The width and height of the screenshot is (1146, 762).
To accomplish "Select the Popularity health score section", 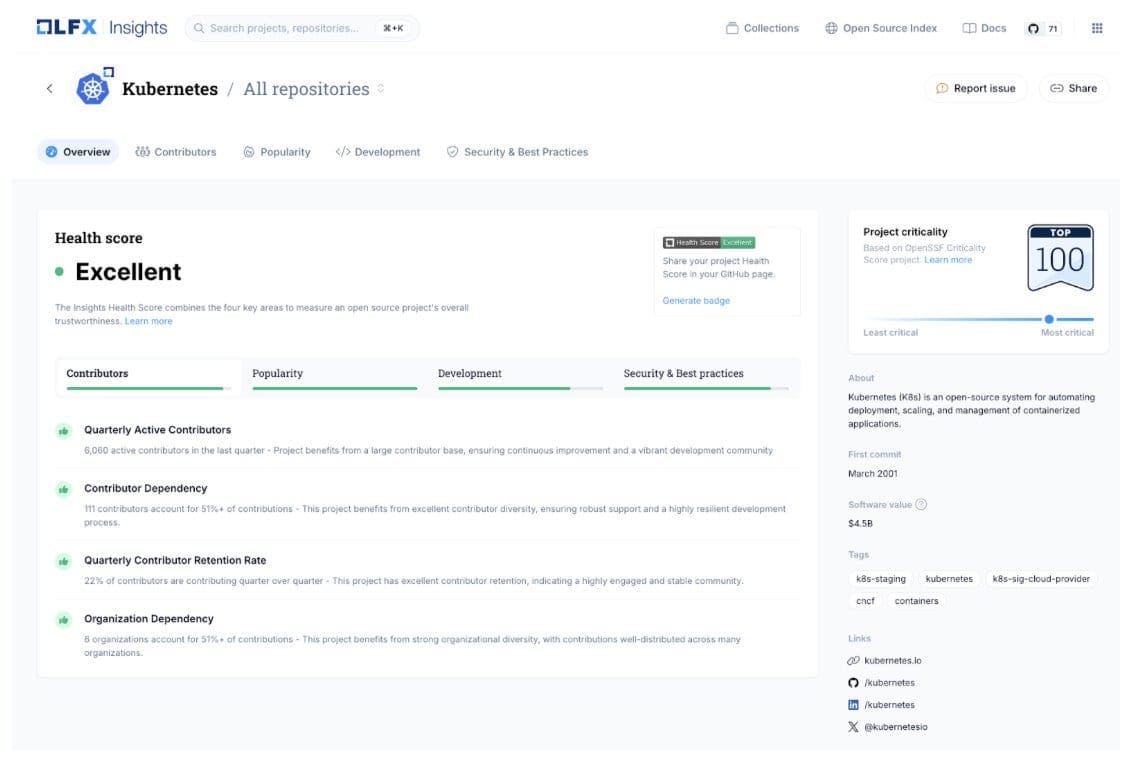I will (334, 377).
